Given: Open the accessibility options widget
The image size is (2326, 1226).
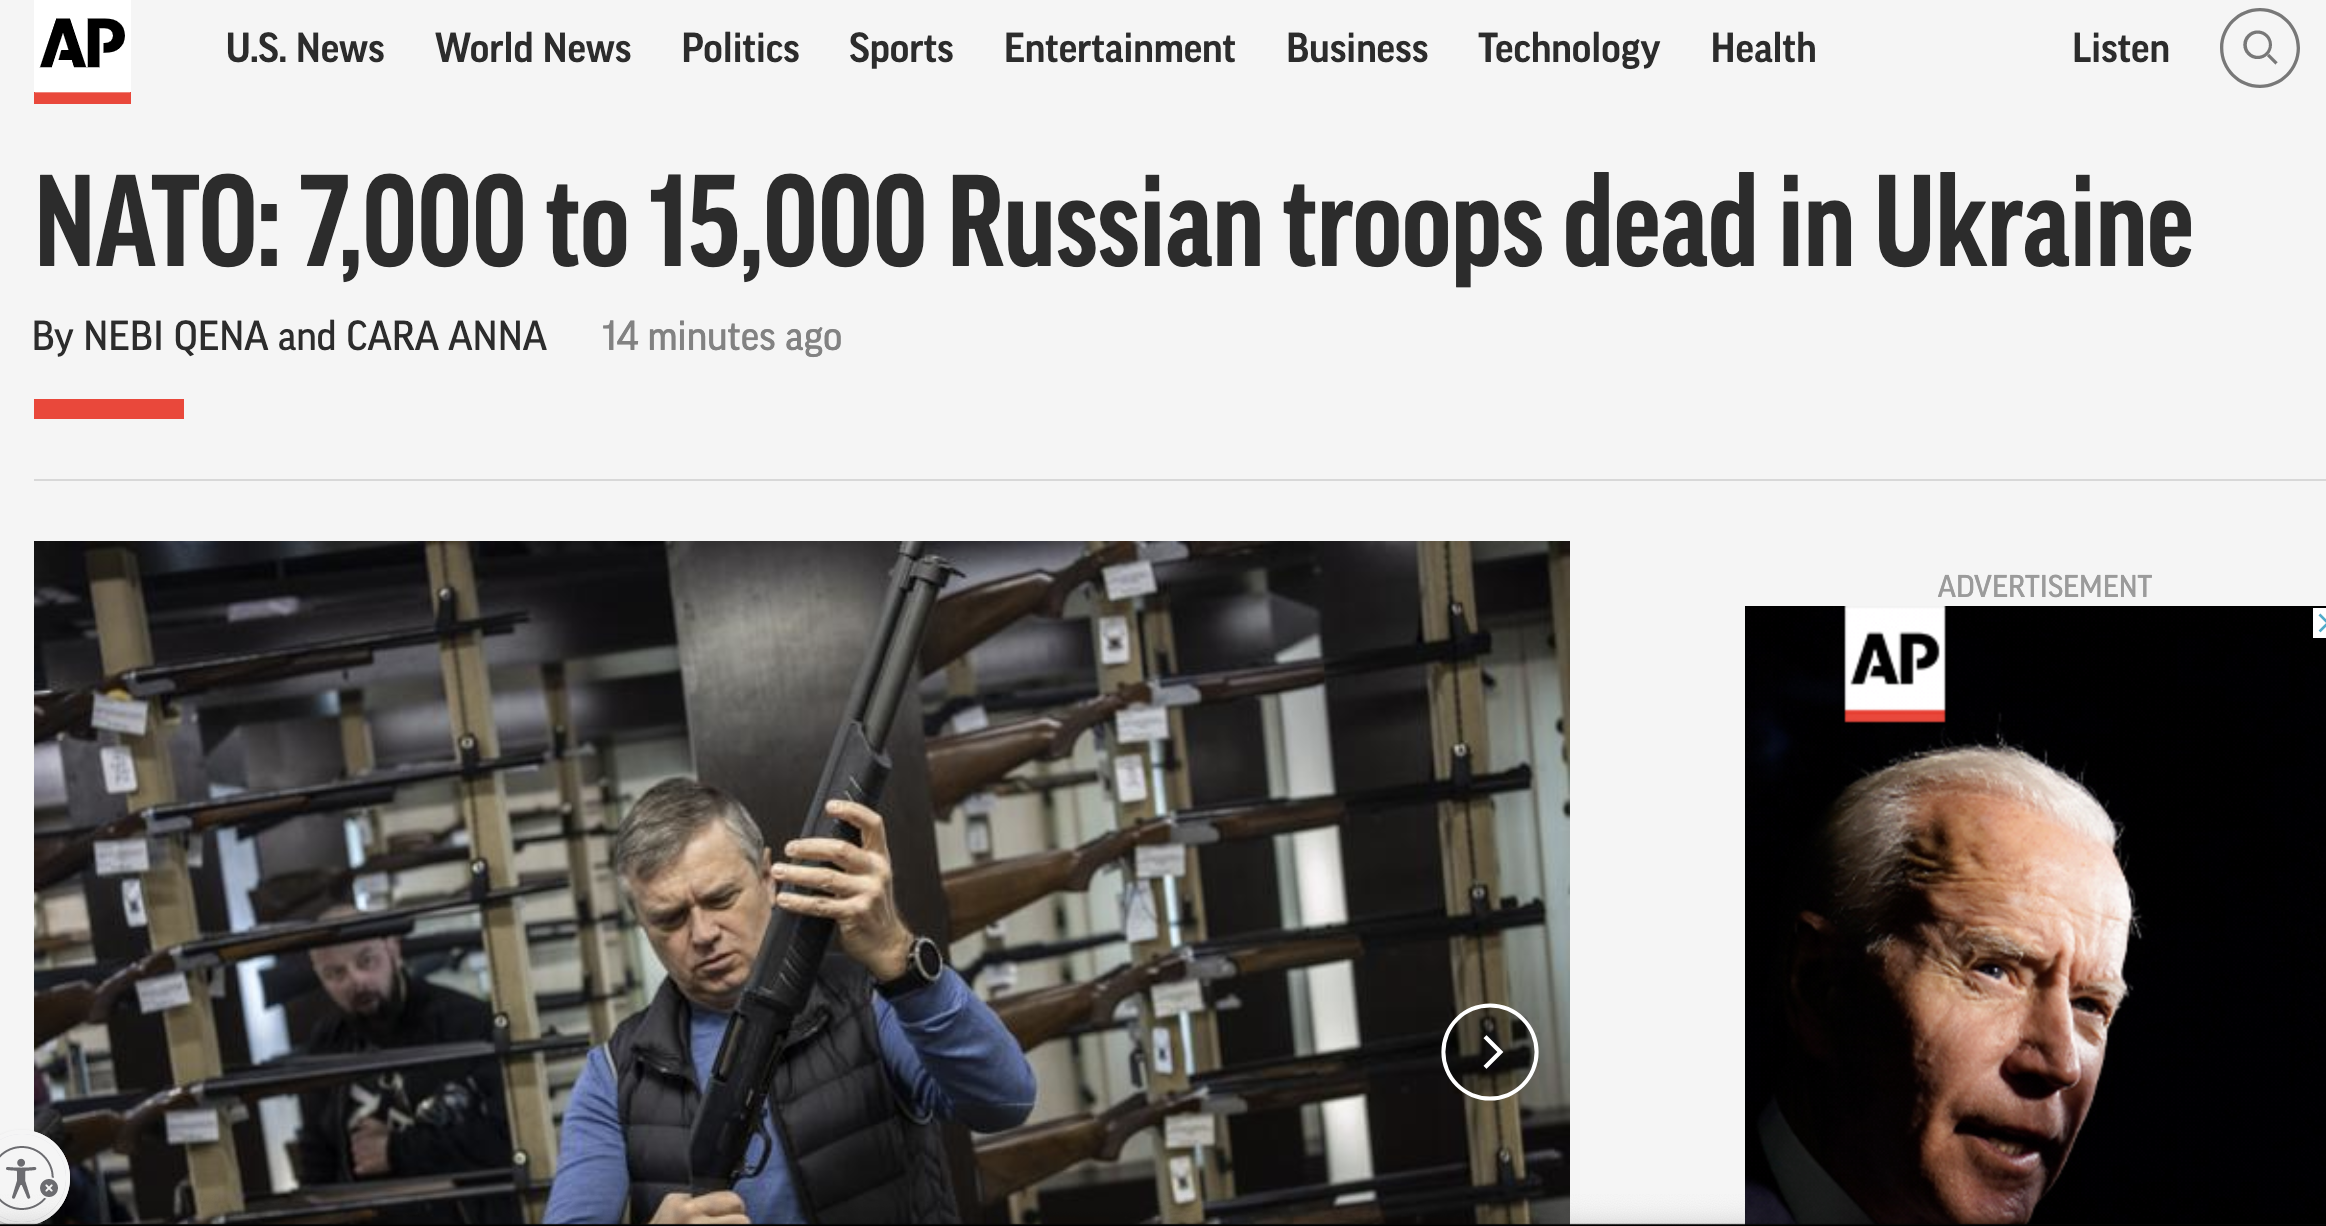Looking at the screenshot, I should coord(22,1176).
